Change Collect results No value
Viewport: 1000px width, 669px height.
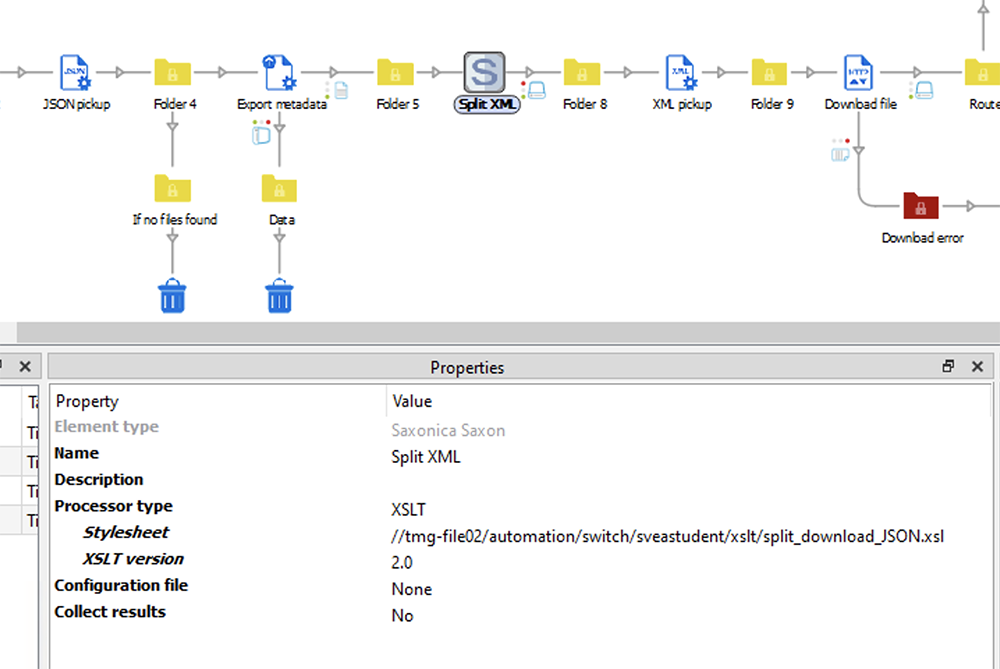click(402, 616)
